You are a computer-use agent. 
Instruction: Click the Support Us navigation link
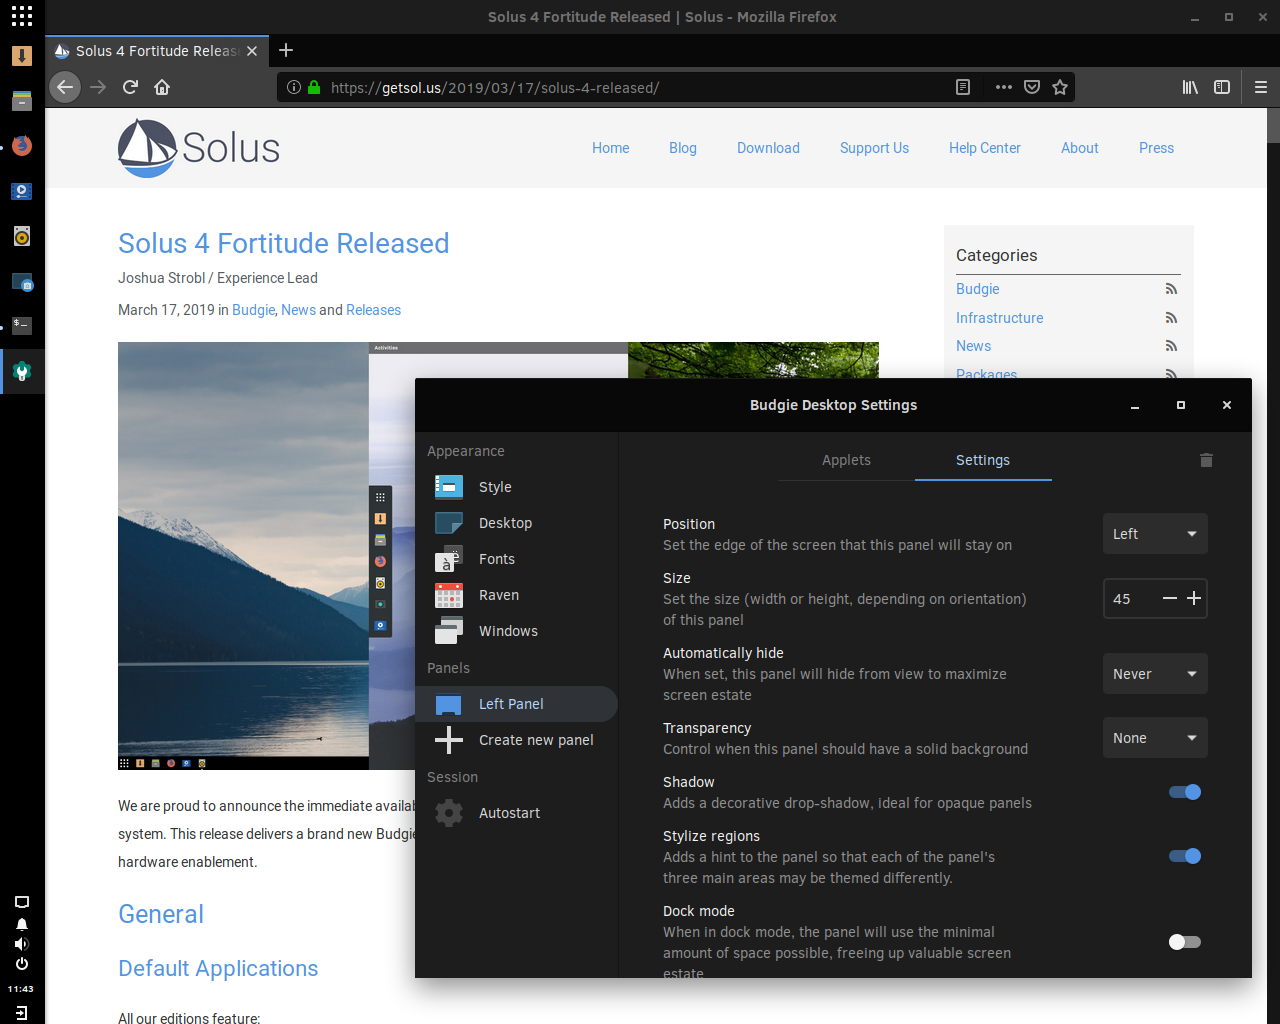tap(874, 148)
